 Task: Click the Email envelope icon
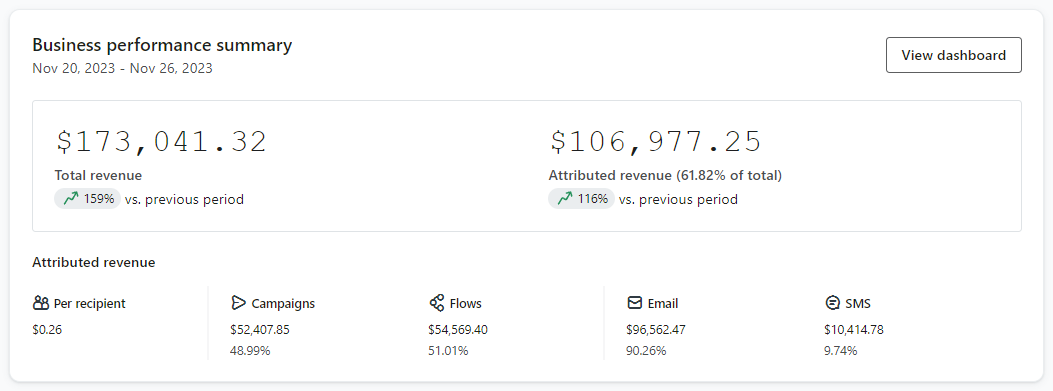[x=635, y=303]
